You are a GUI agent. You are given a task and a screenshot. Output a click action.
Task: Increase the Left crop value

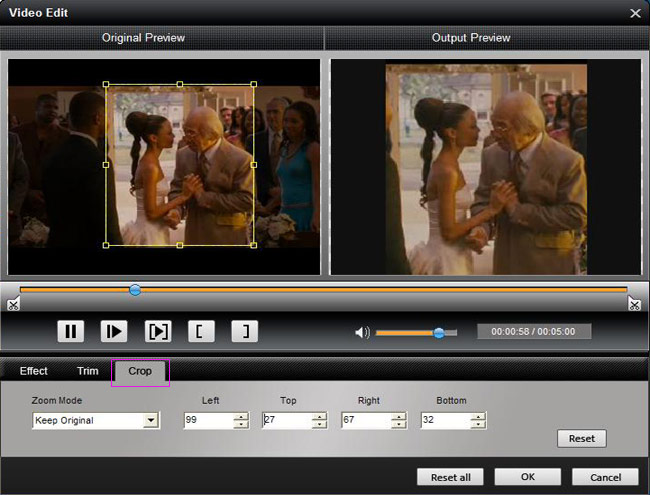tap(241, 416)
